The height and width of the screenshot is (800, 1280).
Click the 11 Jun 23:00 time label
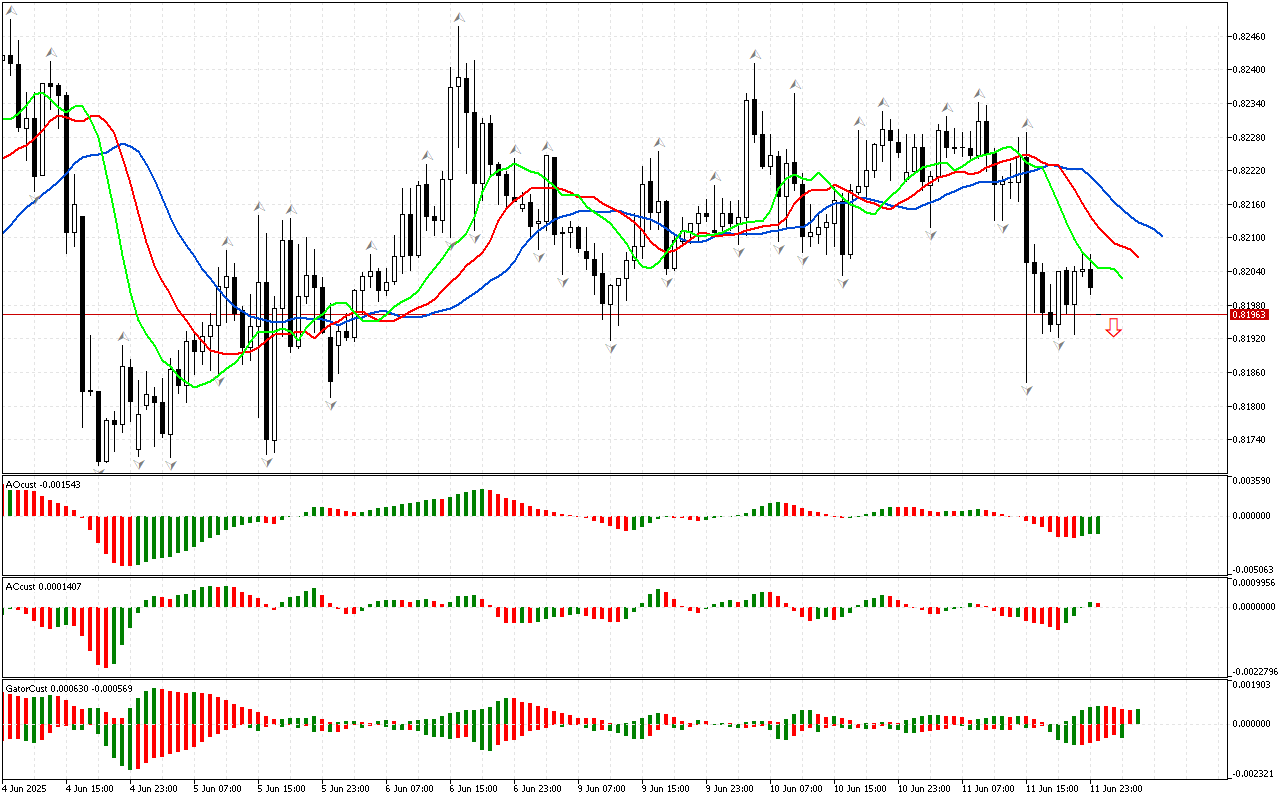(x=1115, y=789)
